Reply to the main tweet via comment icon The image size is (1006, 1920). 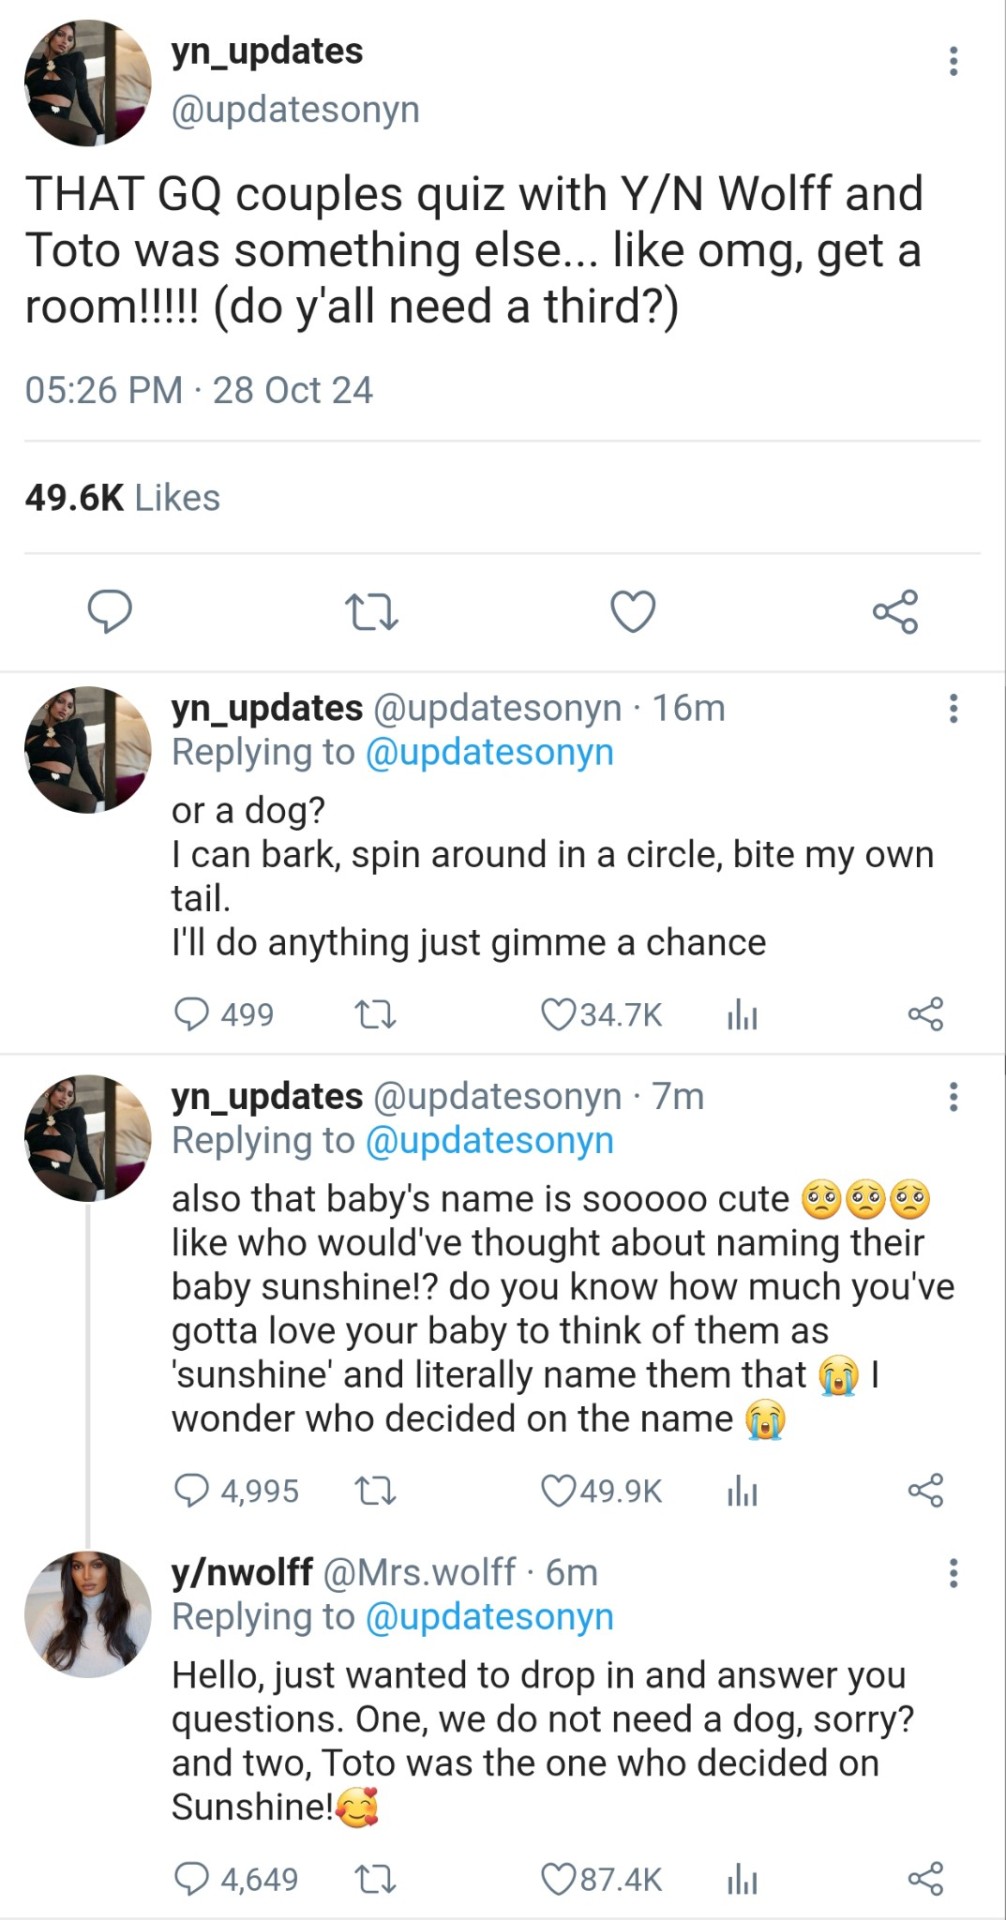coord(110,612)
